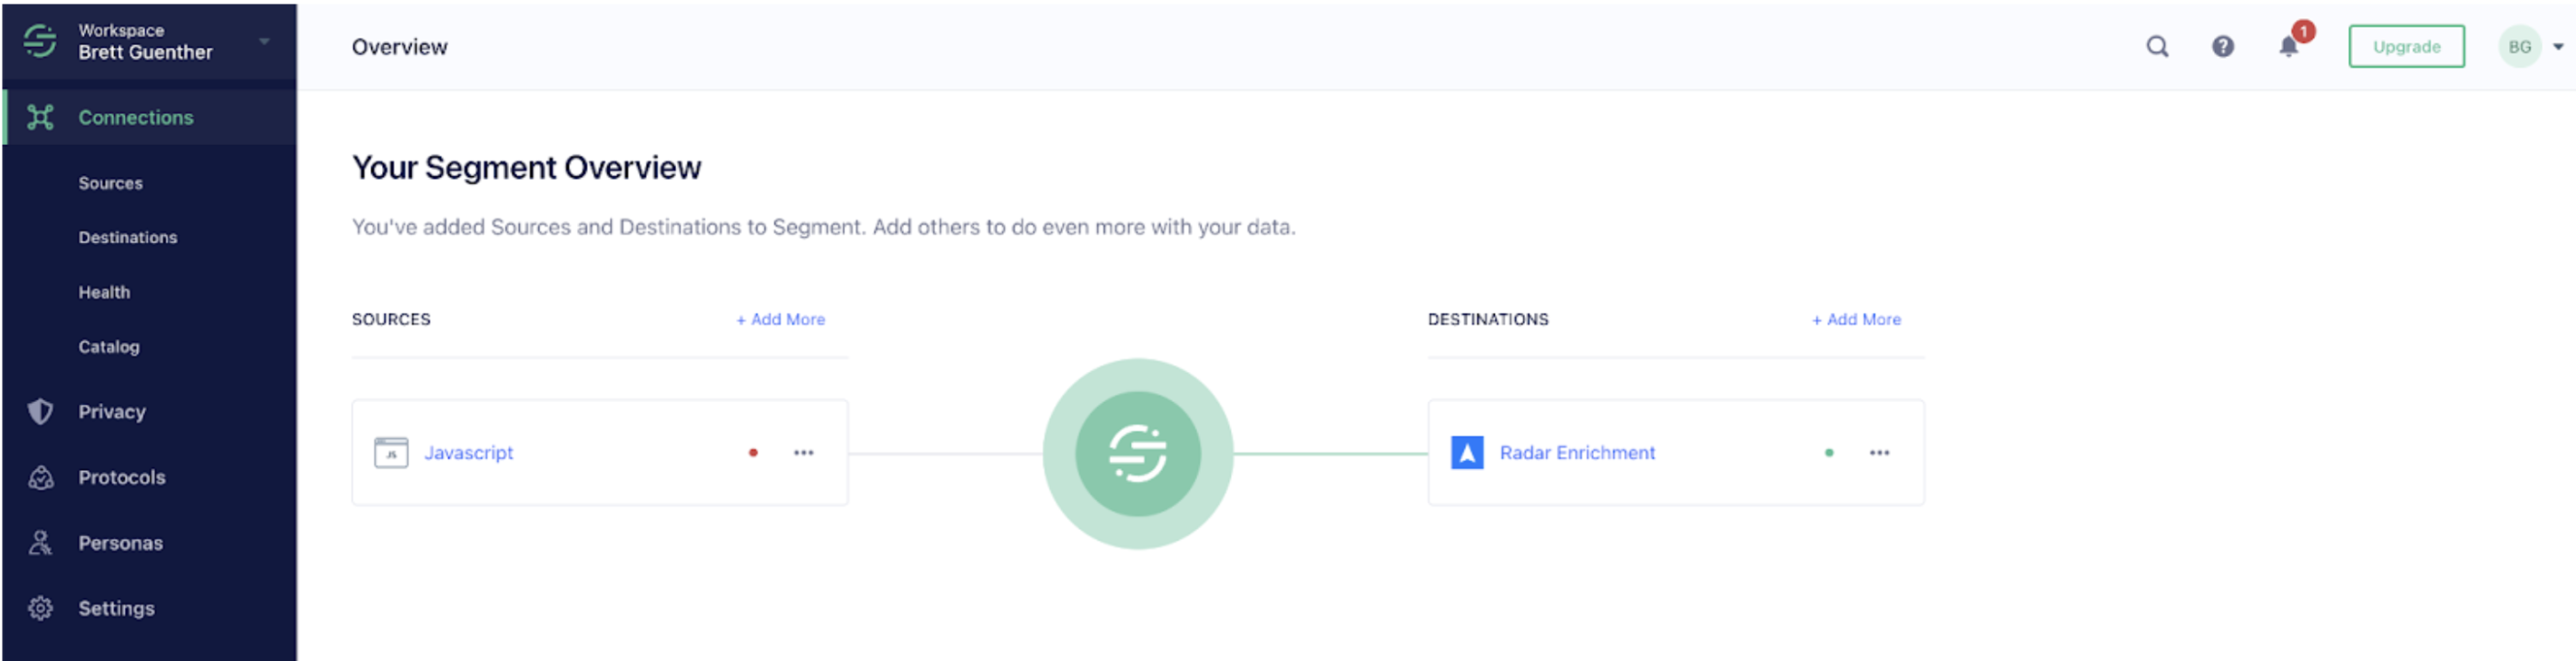2576x661 pixels.
Task: Click the search magnifier icon
Action: (x=2157, y=47)
